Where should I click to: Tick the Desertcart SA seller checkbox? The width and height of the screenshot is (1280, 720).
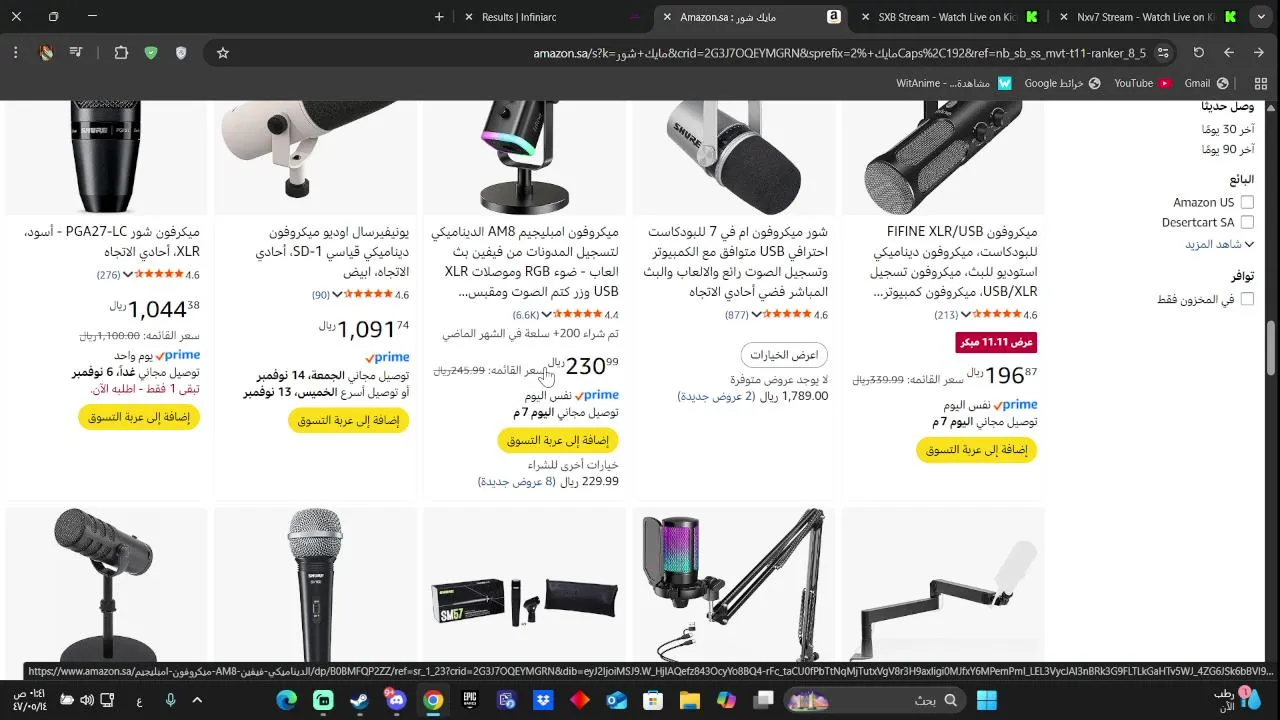(1247, 223)
